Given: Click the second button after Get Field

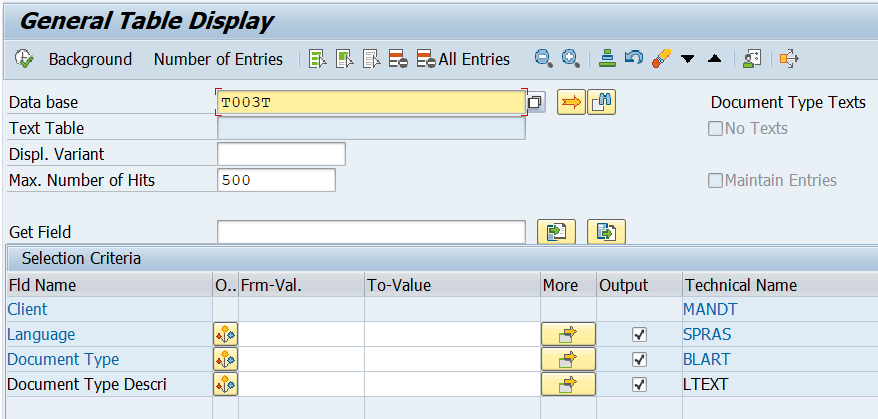Looking at the screenshot, I should [606, 231].
